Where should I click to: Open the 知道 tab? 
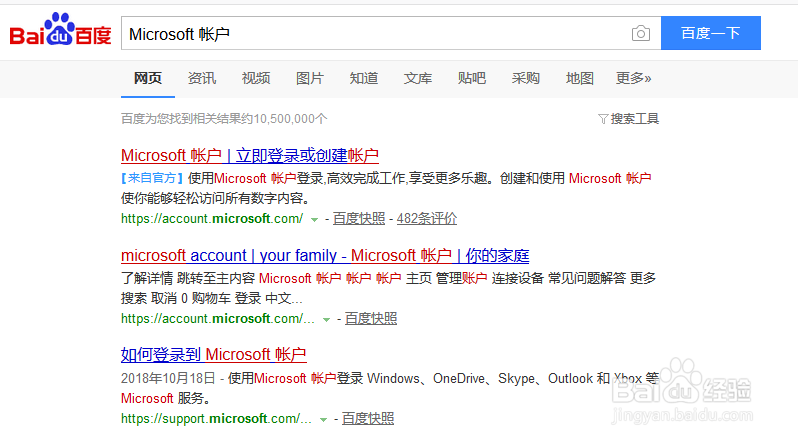(363, 78)
